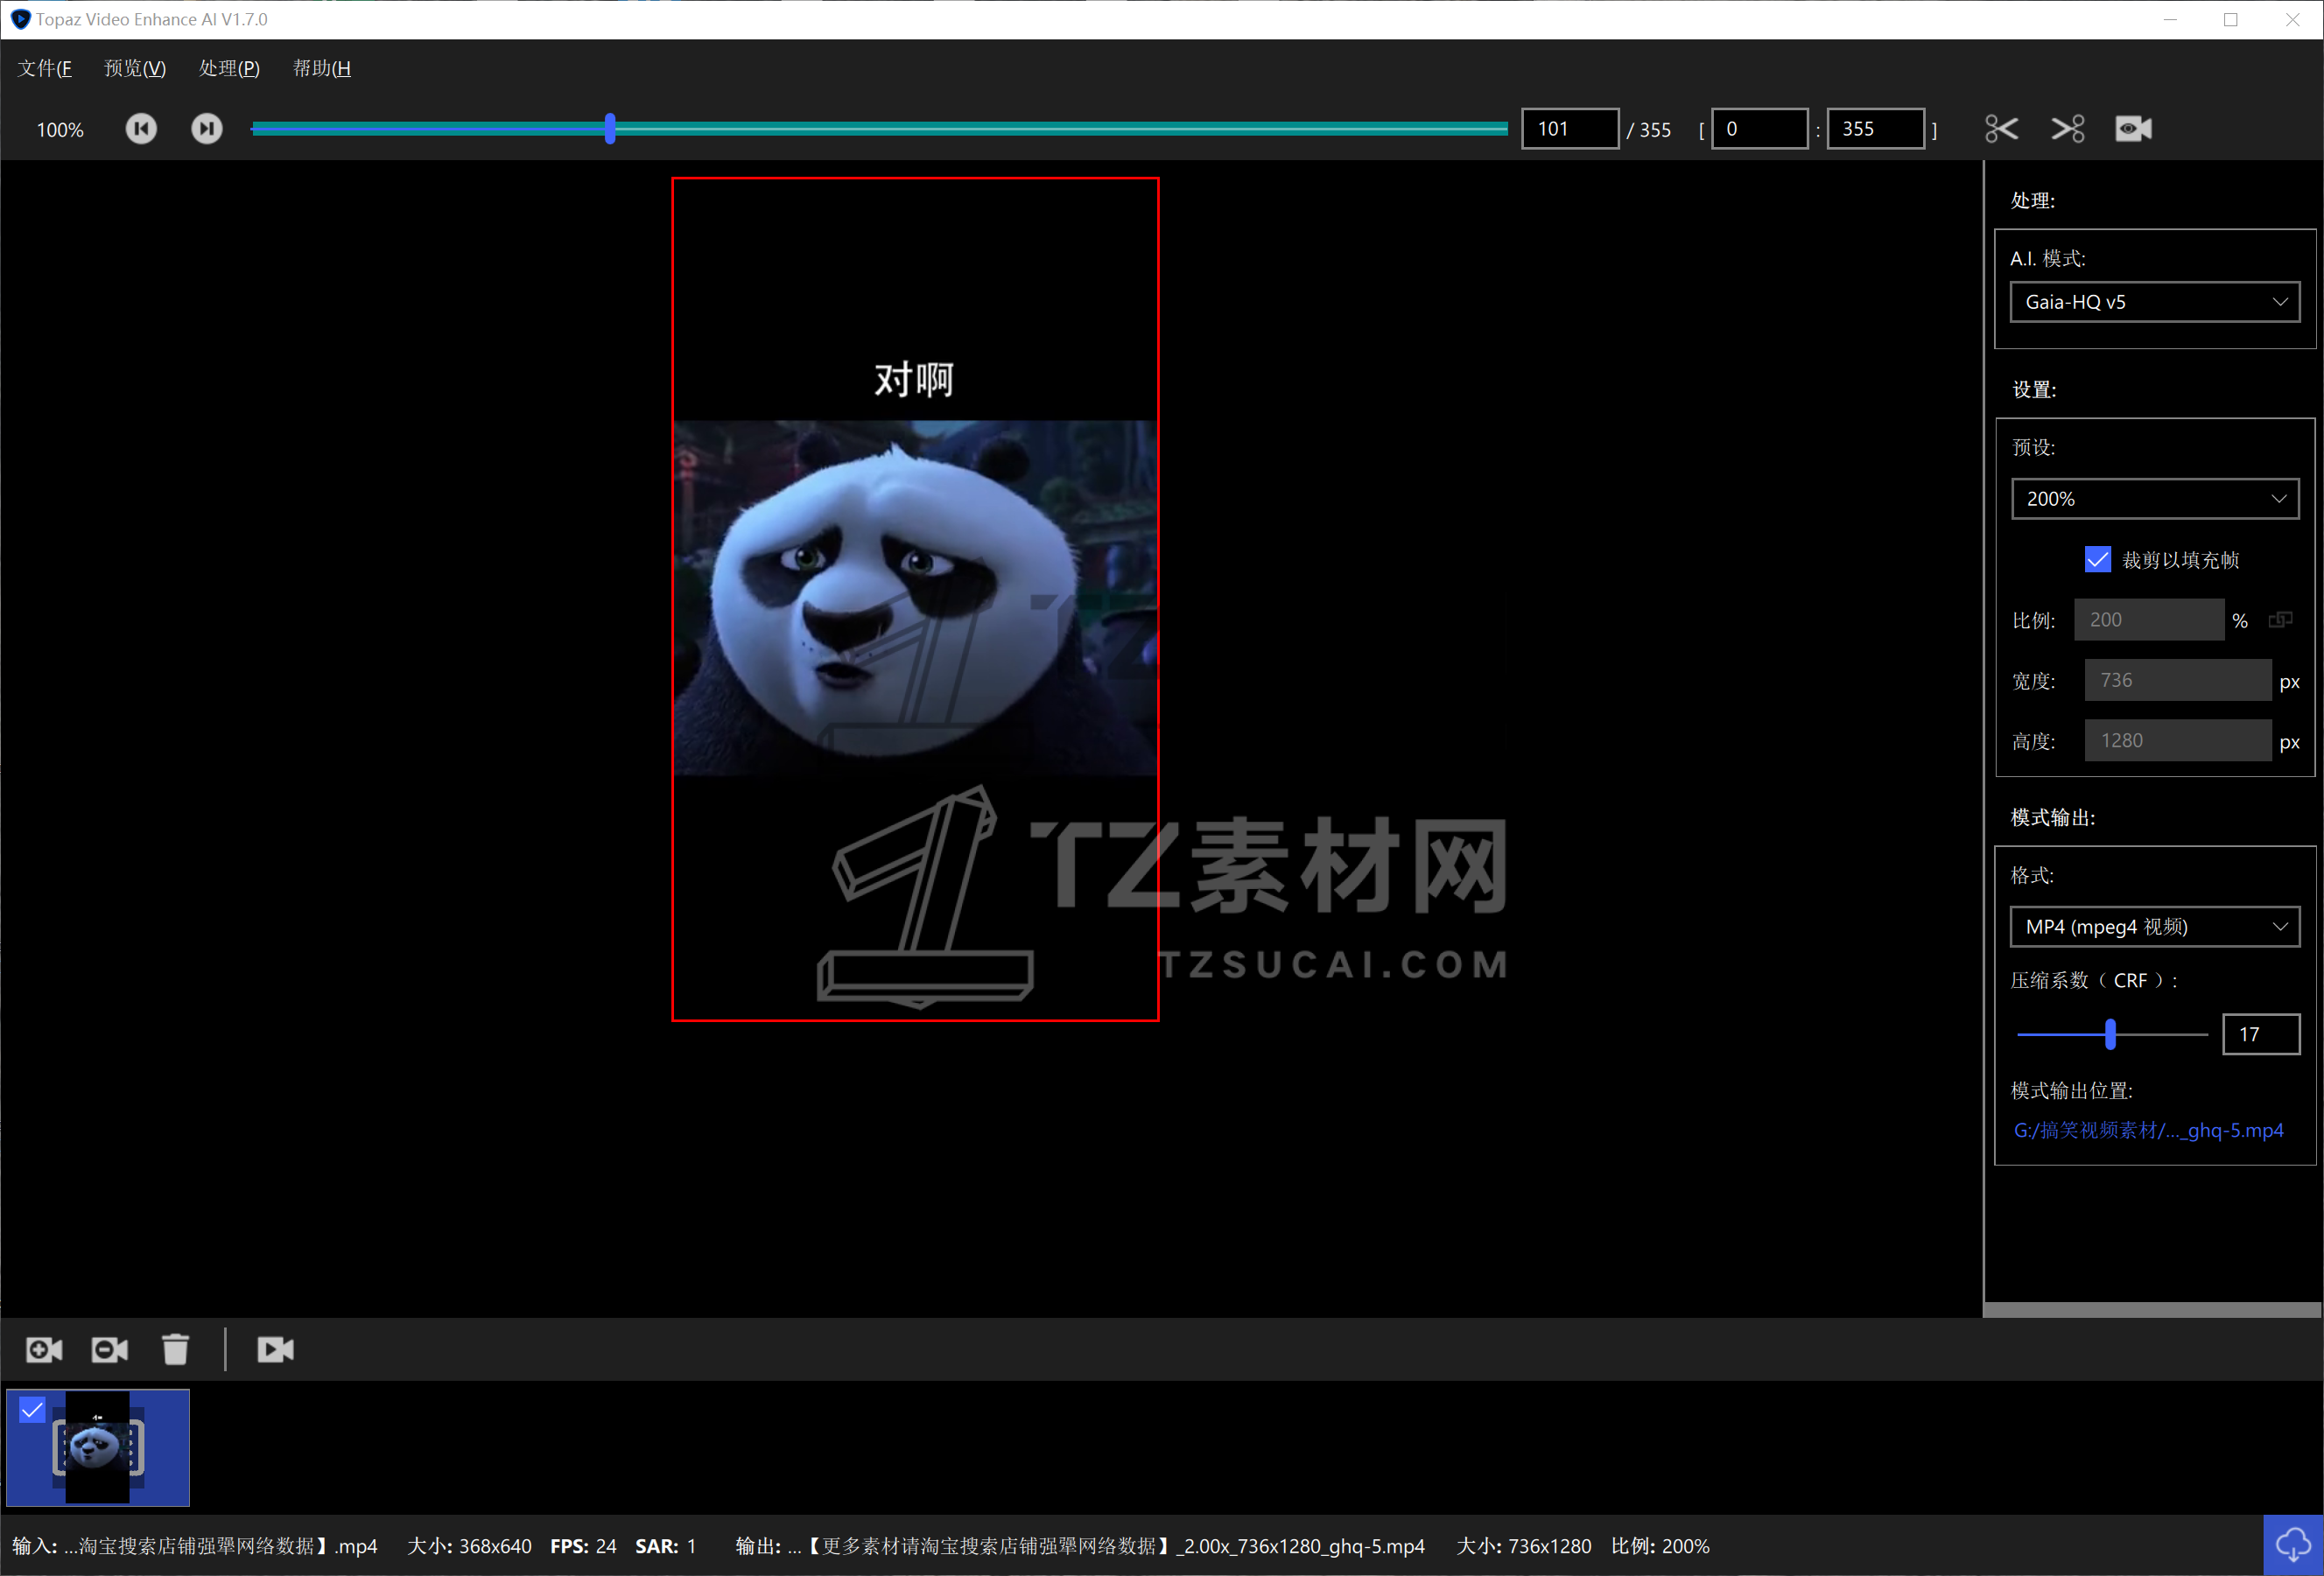The image size is (2324, 1576).
Task: Jump to previous frame button
Action: pyautogui.click(x=141, y=129)
